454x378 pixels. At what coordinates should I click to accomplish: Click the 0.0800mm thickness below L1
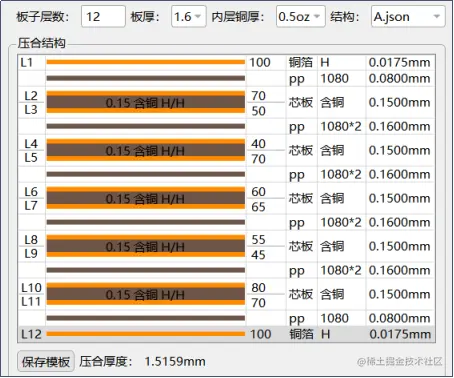click(x=399, y=79)
